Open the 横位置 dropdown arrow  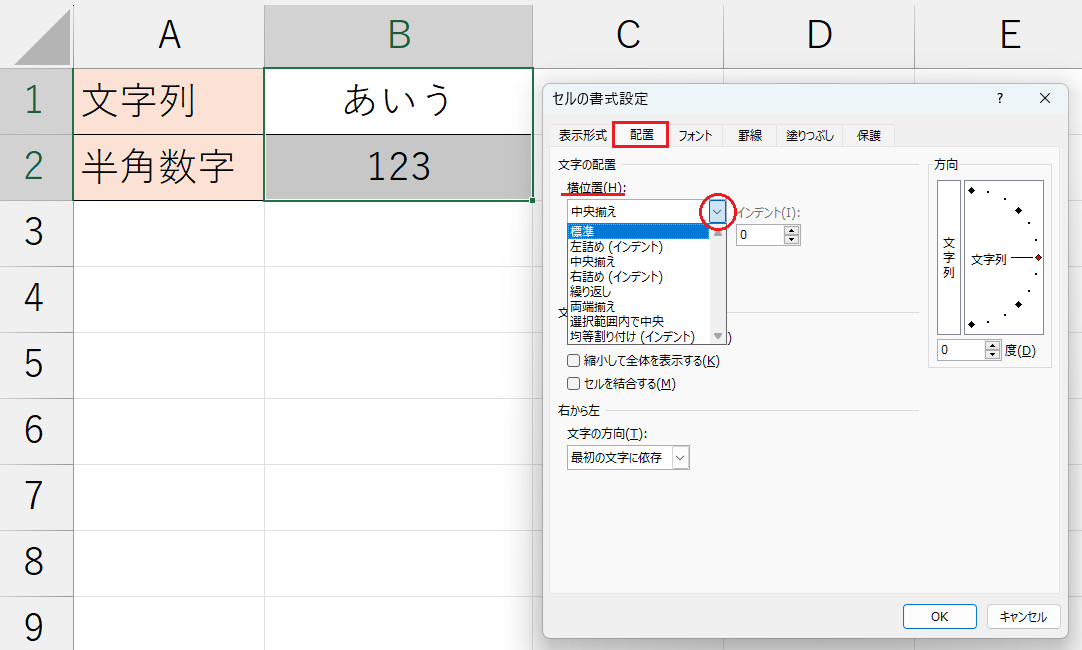coord(718,211)
